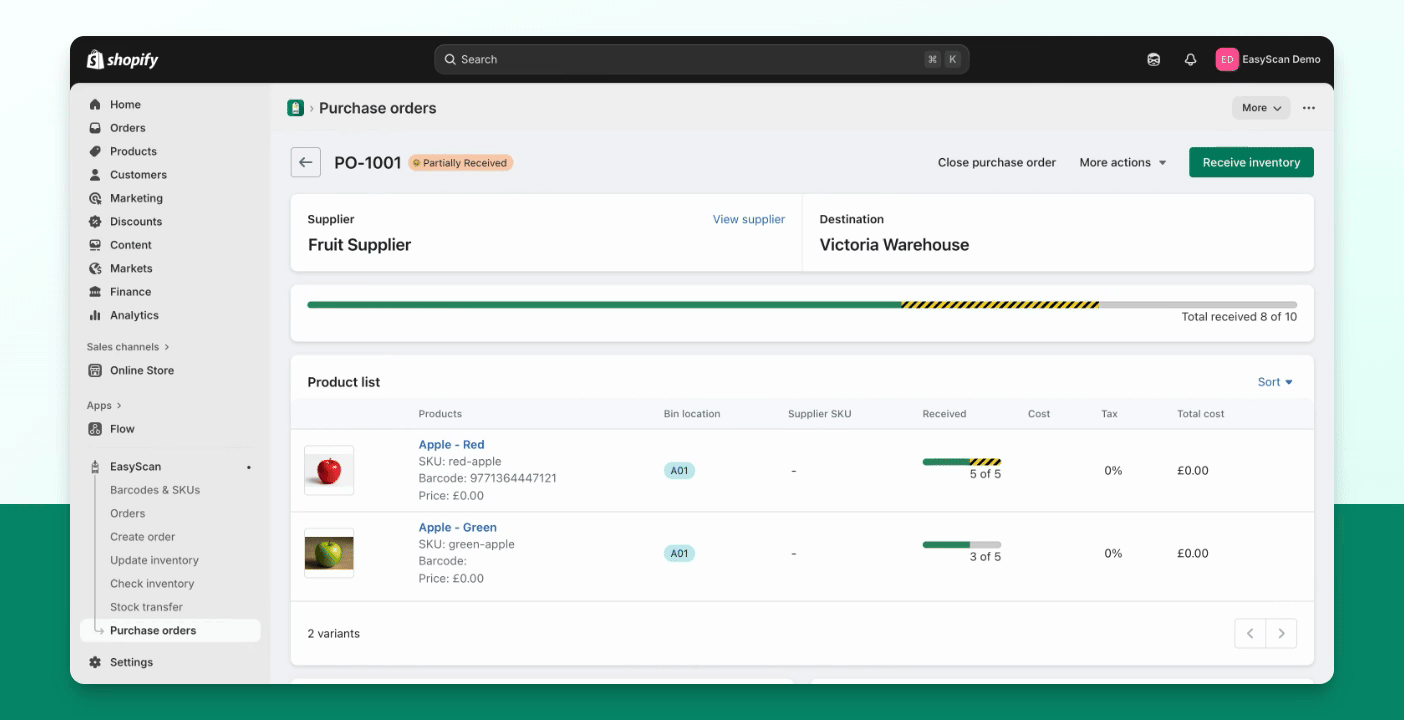Click the total received progress bar
The height and width of the screenshot is (720, 1404).
tap(802, 304)
